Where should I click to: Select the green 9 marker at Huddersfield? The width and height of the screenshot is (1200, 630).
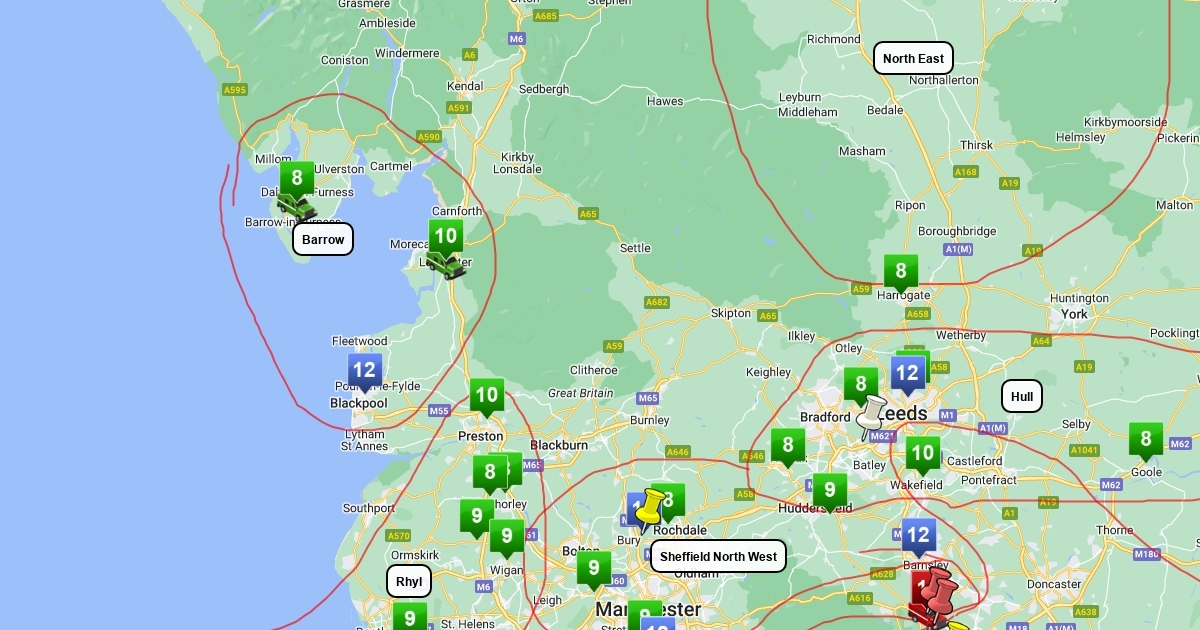coord(828,491)
